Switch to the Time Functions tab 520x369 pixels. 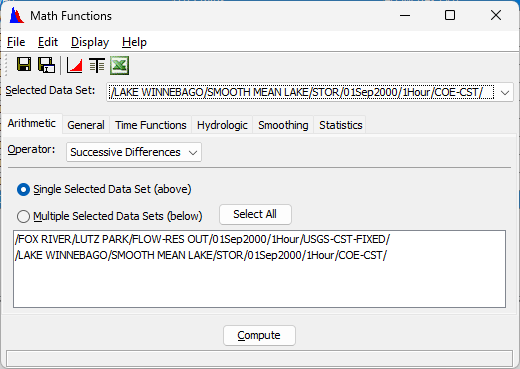151,125
